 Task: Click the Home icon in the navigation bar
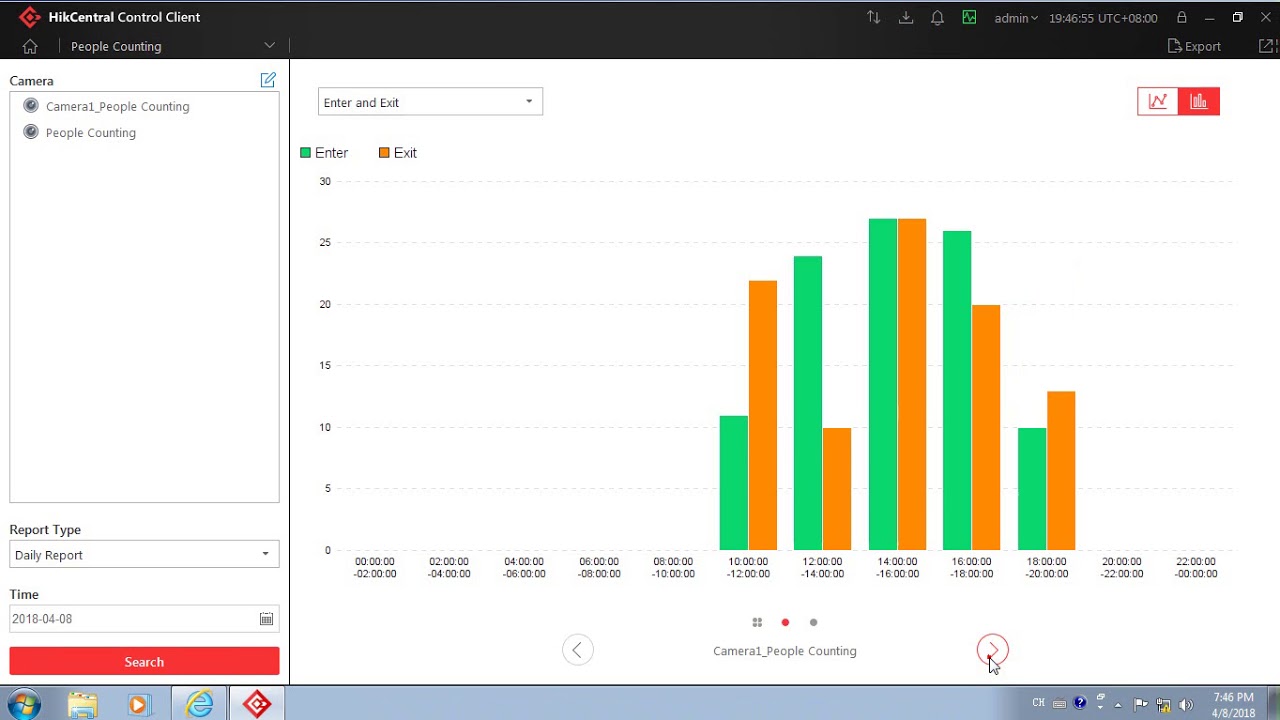click(x=30, y=46)
